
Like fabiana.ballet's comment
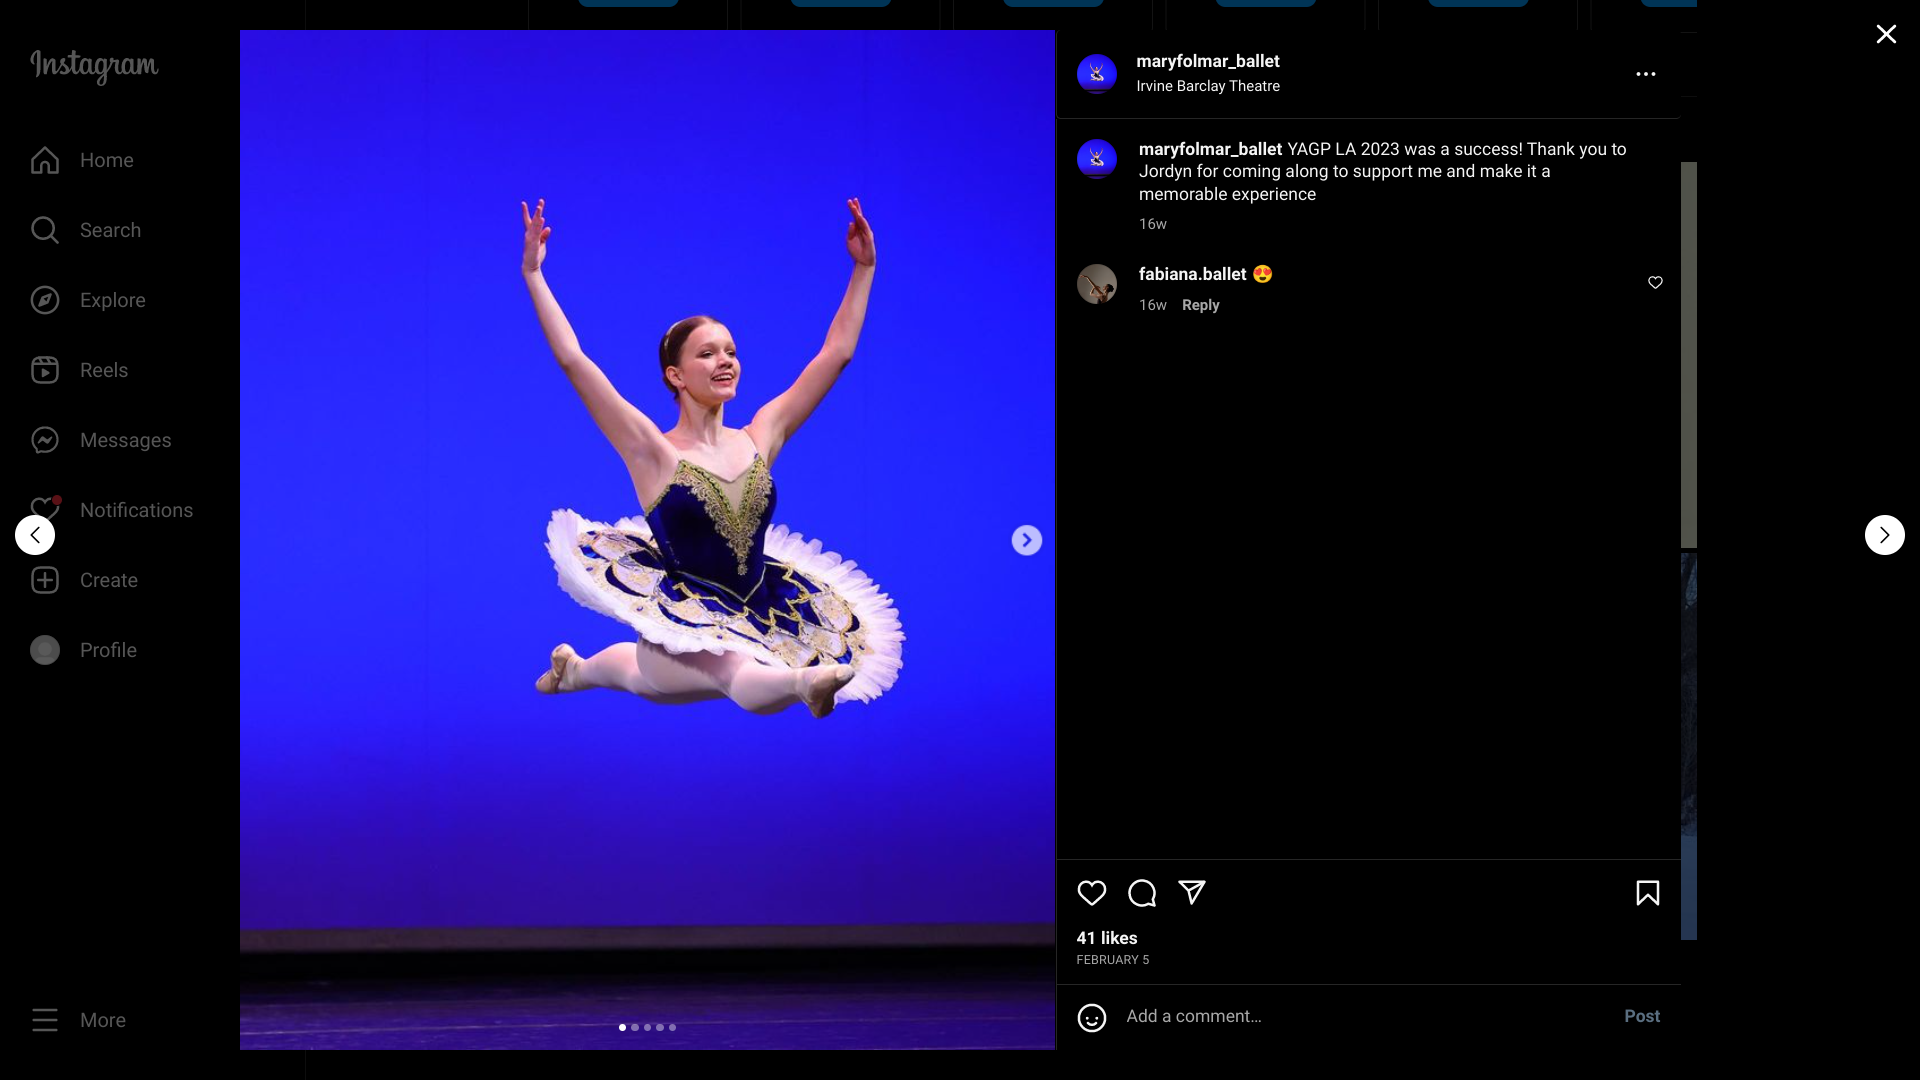click(x=1655, y=283)
